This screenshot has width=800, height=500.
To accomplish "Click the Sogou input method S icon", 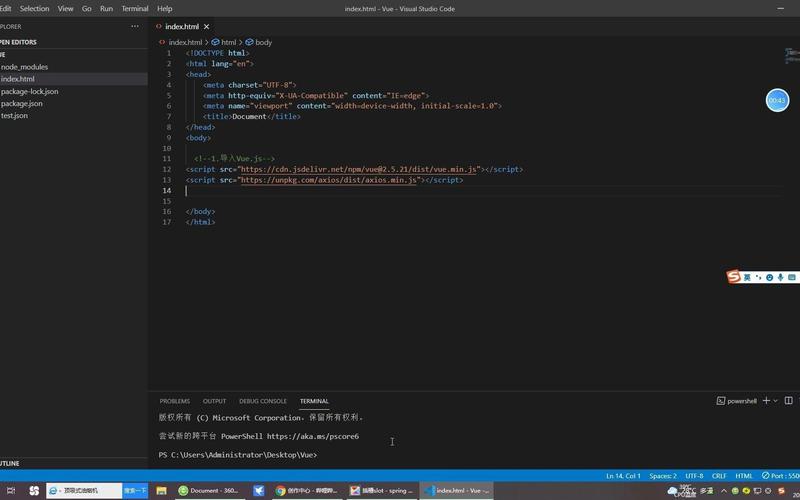I will tap(734, 277).
